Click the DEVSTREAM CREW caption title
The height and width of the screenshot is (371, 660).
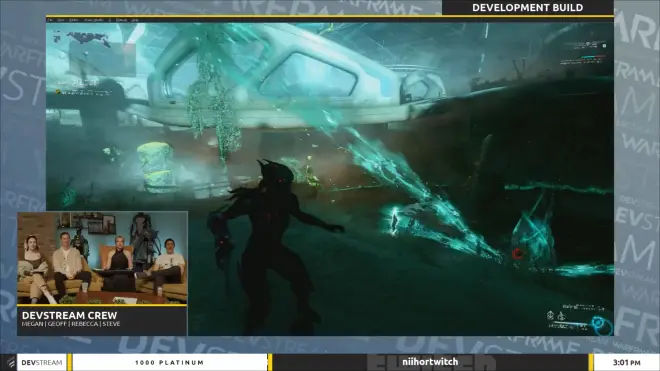69,315
